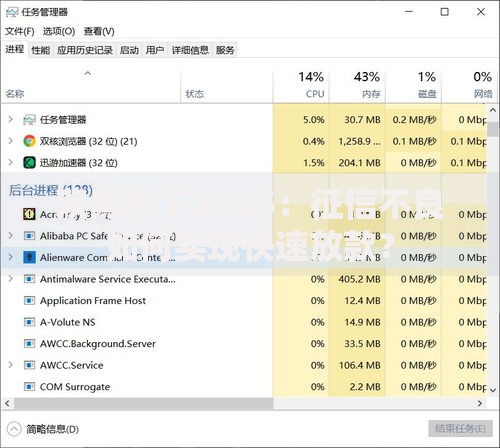Click the 204.1 MB memory value
The image size is (500, 448).
point(360,163)
